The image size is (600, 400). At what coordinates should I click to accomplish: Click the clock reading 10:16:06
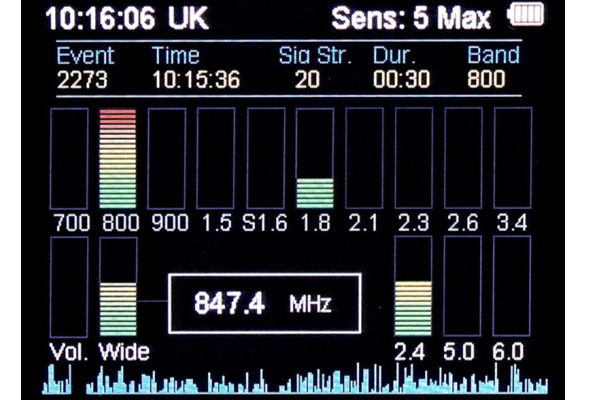pos(100,18)
